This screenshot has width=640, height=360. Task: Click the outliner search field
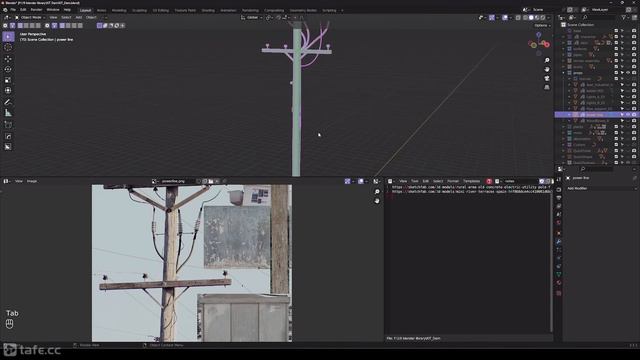pos(600,18)
